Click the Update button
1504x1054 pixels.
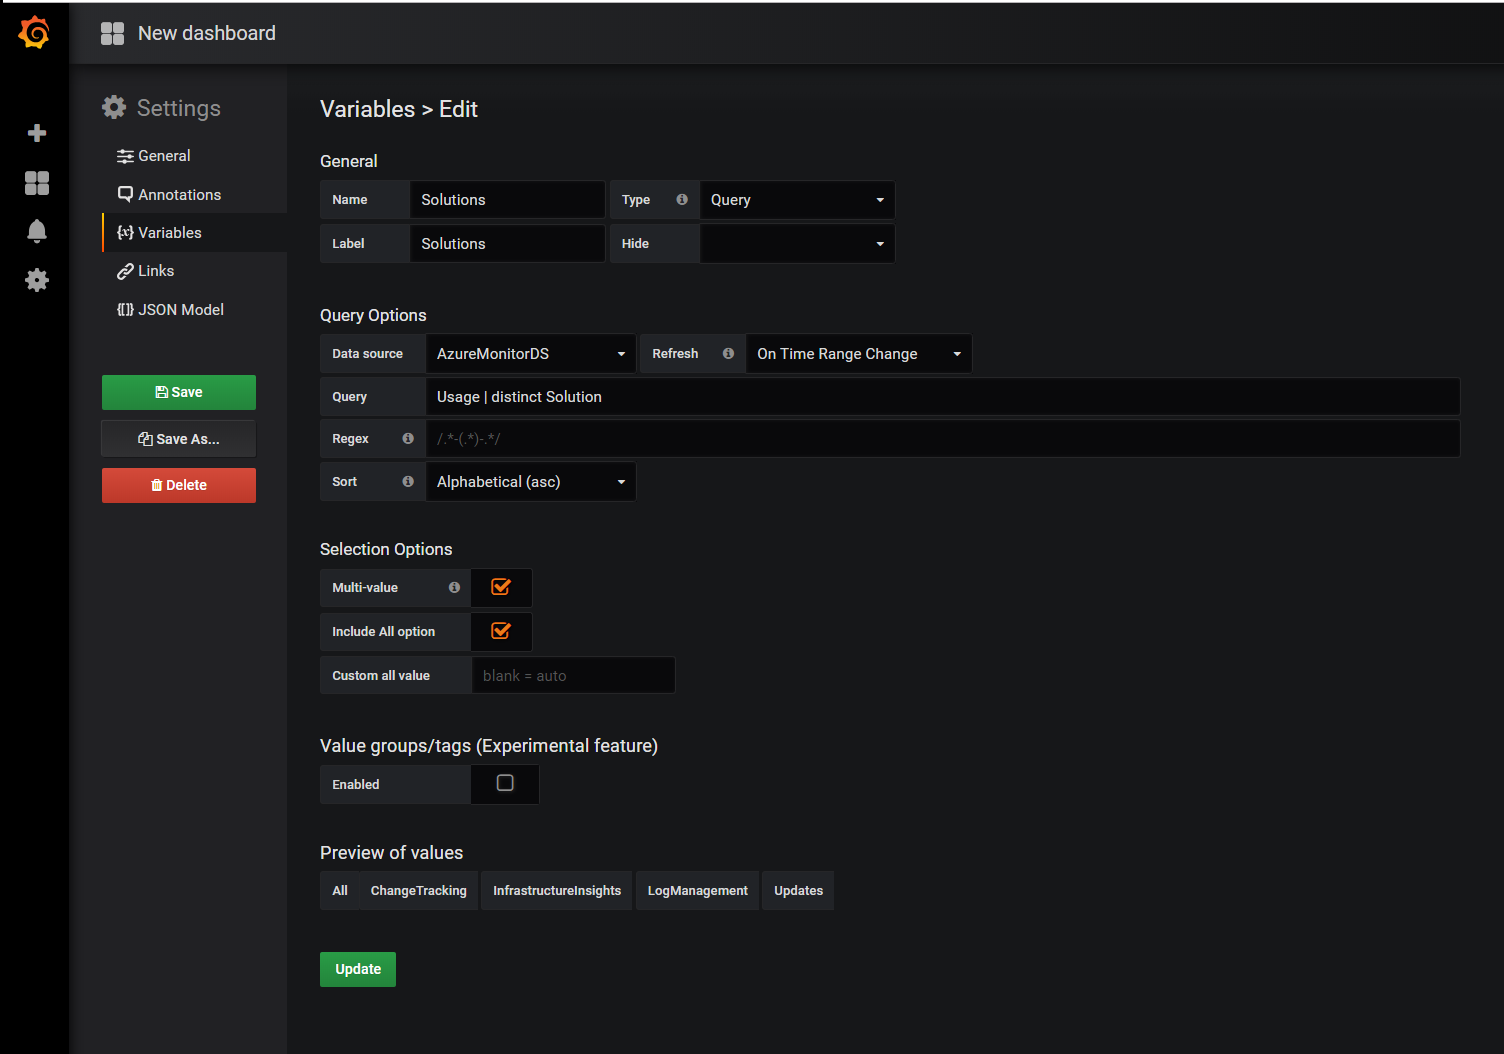358,969
